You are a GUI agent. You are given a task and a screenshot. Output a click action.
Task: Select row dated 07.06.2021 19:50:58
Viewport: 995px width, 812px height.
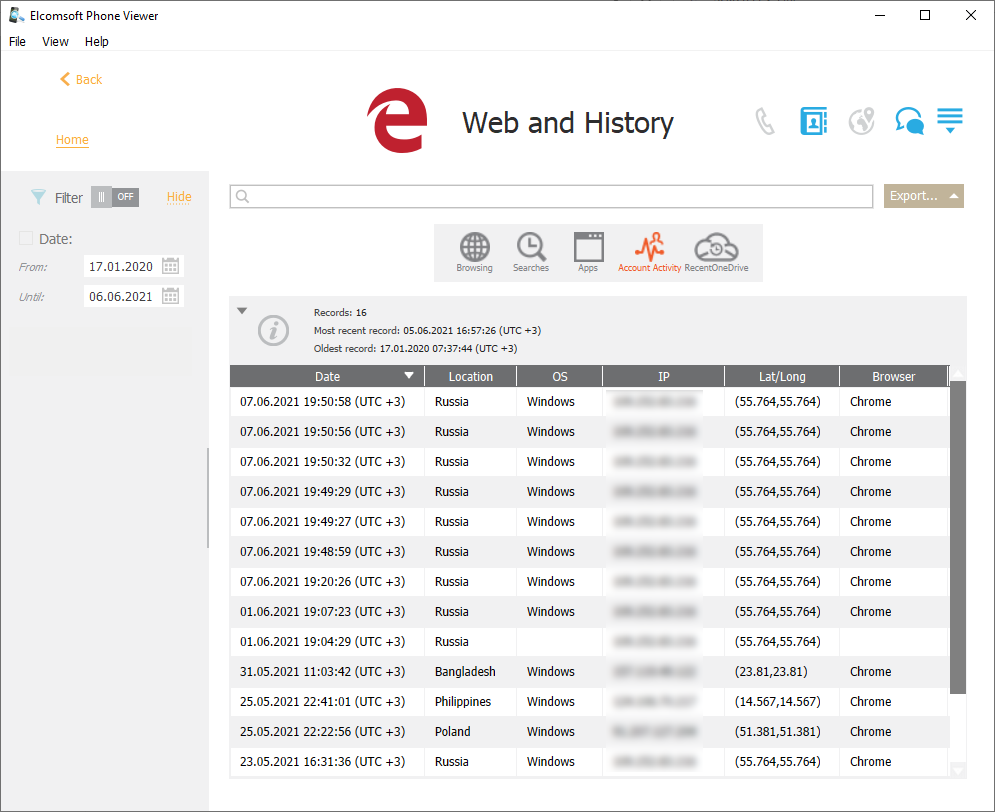coord(589,402)
